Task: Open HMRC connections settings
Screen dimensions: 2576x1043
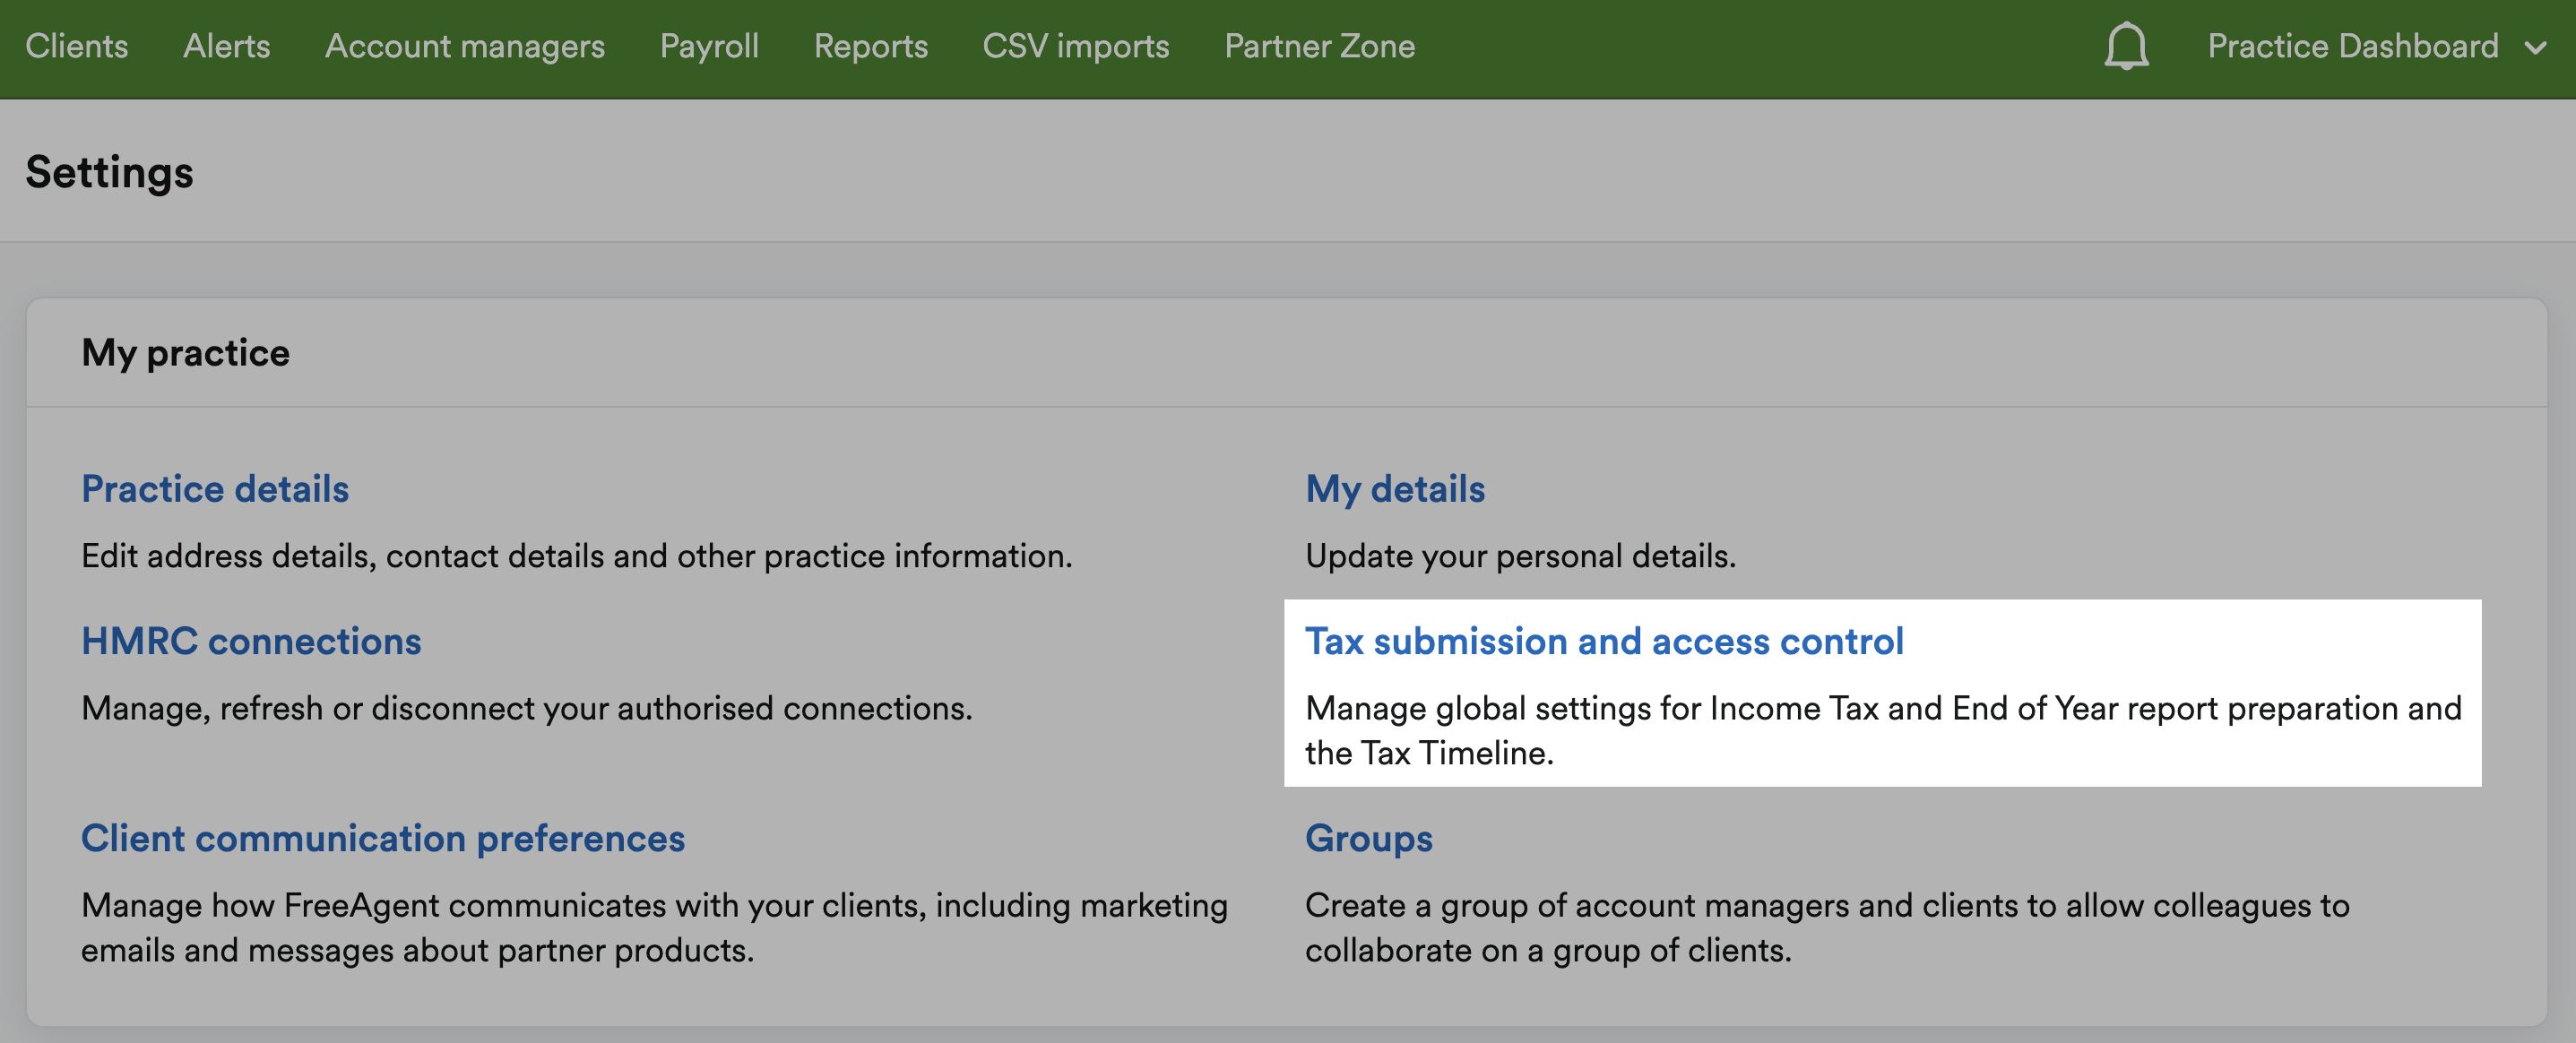Action: point(251,641)
